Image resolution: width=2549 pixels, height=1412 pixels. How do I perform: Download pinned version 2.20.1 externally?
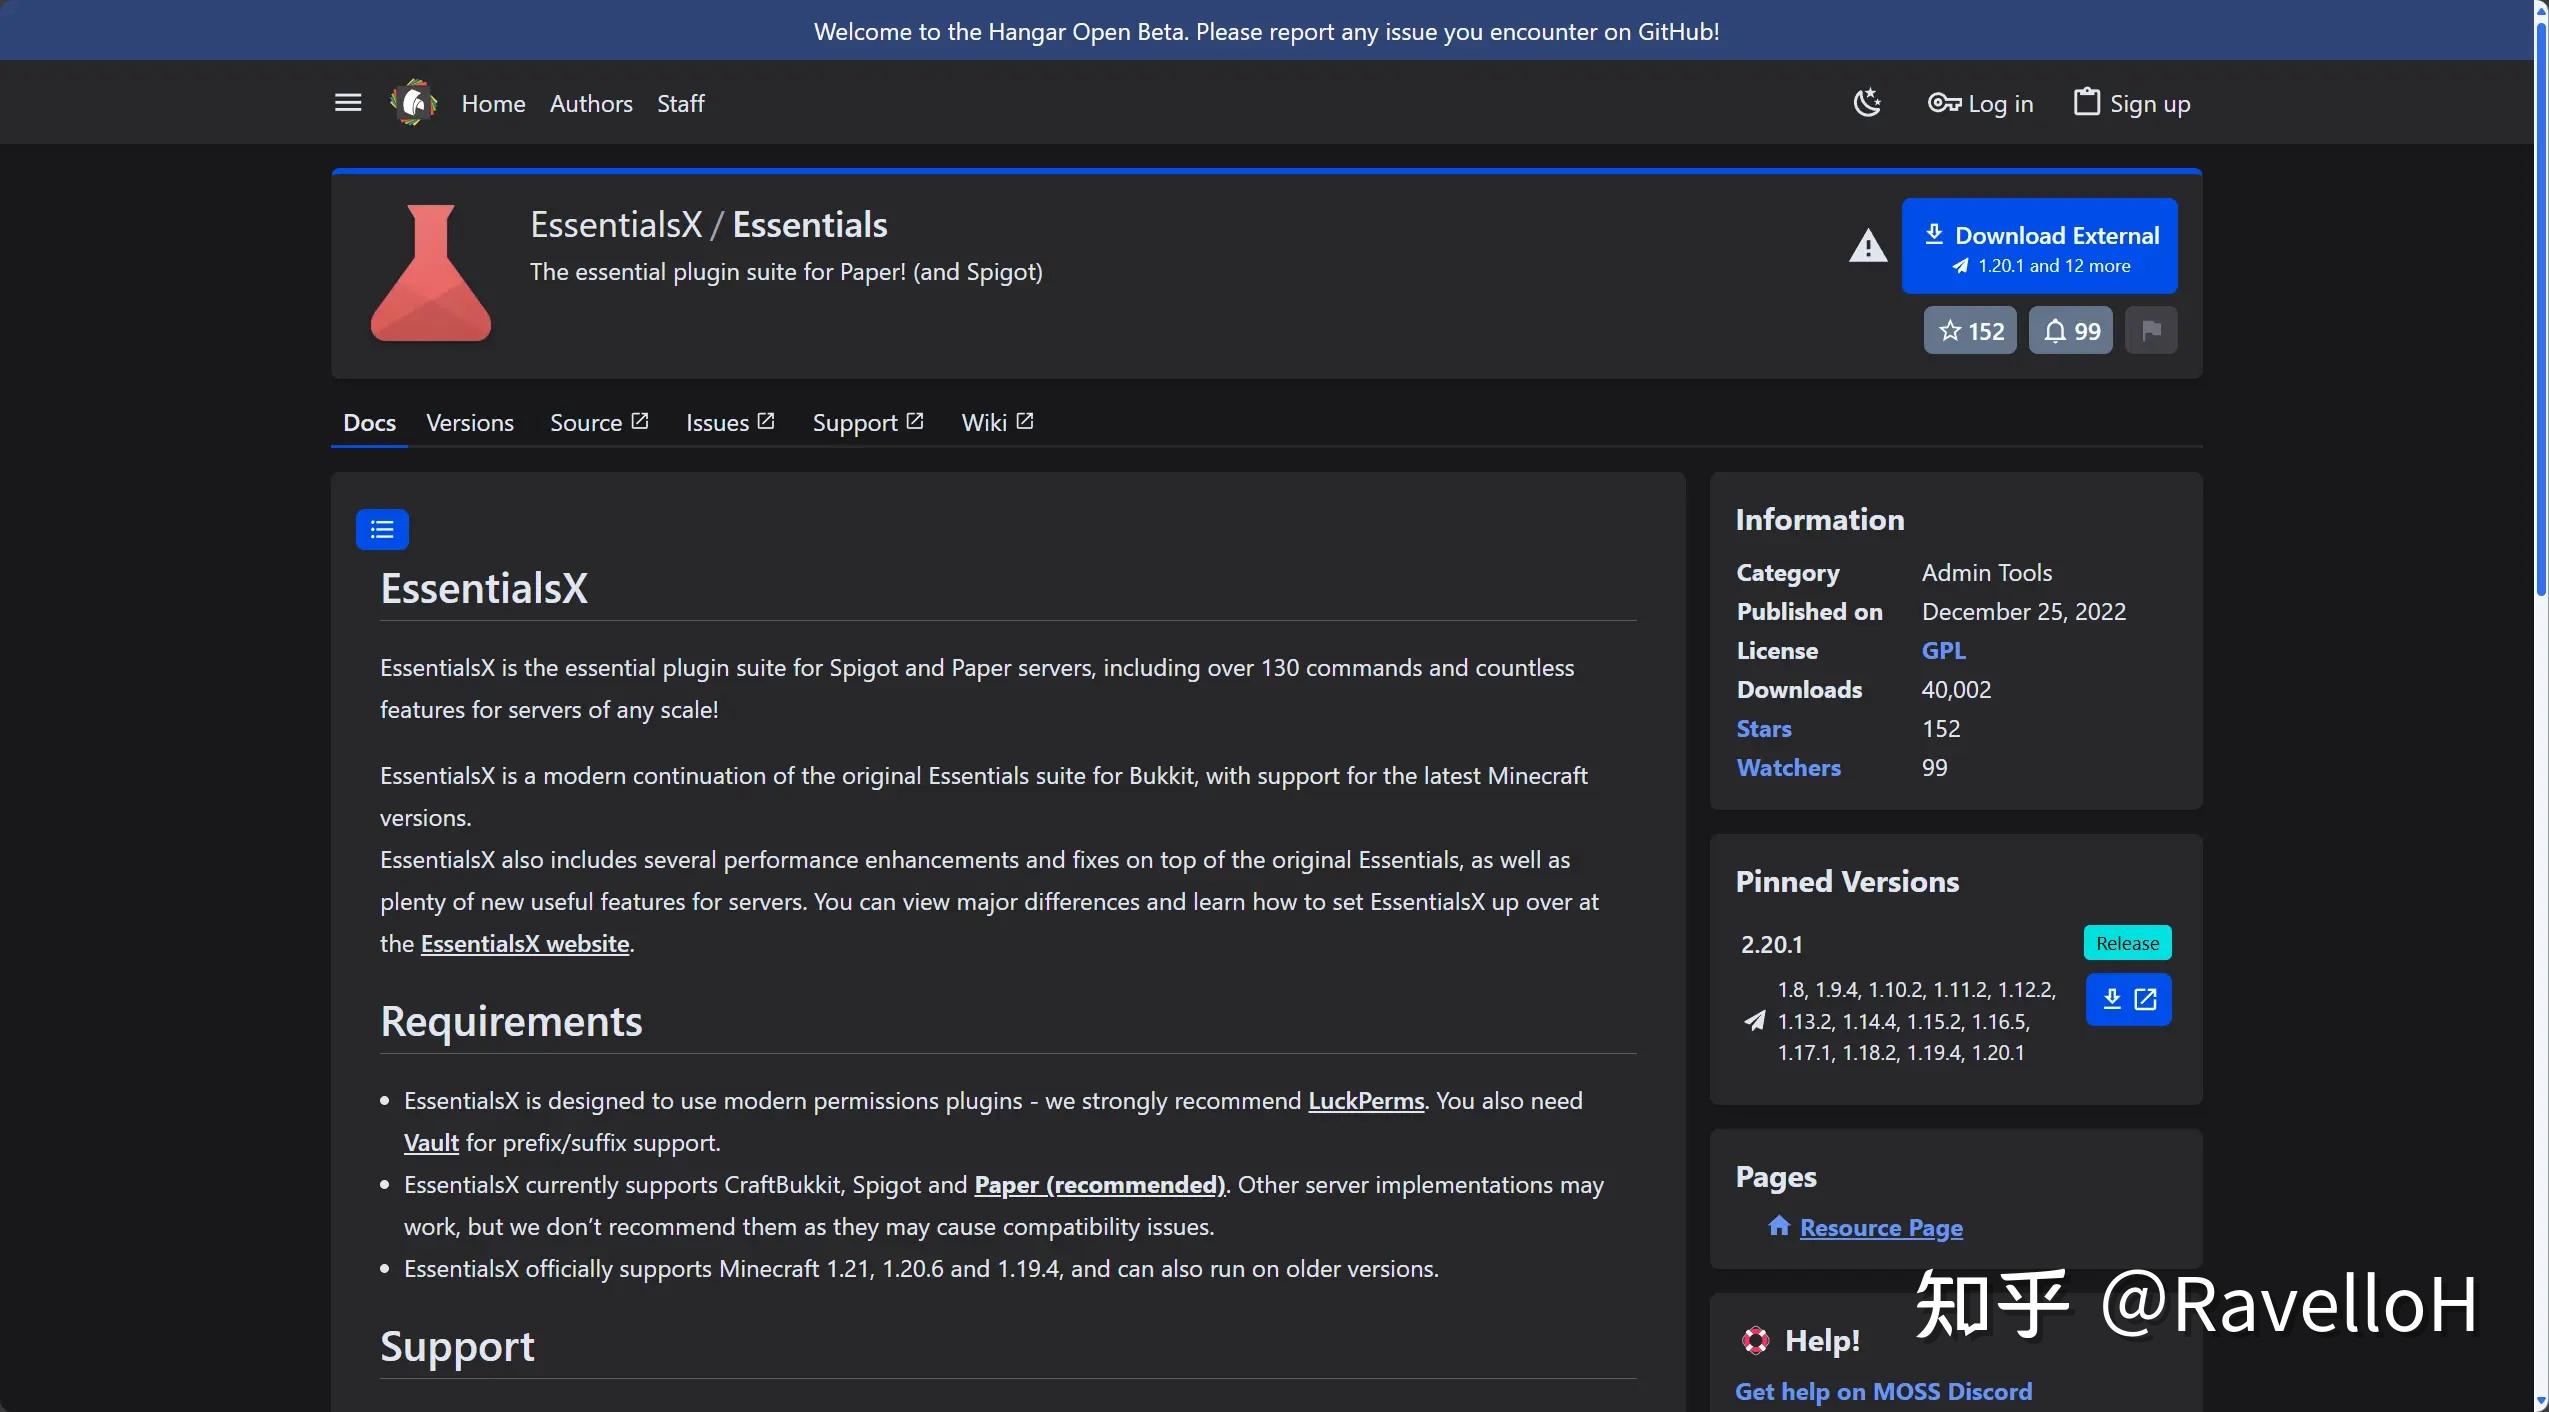pos(2128,999)
